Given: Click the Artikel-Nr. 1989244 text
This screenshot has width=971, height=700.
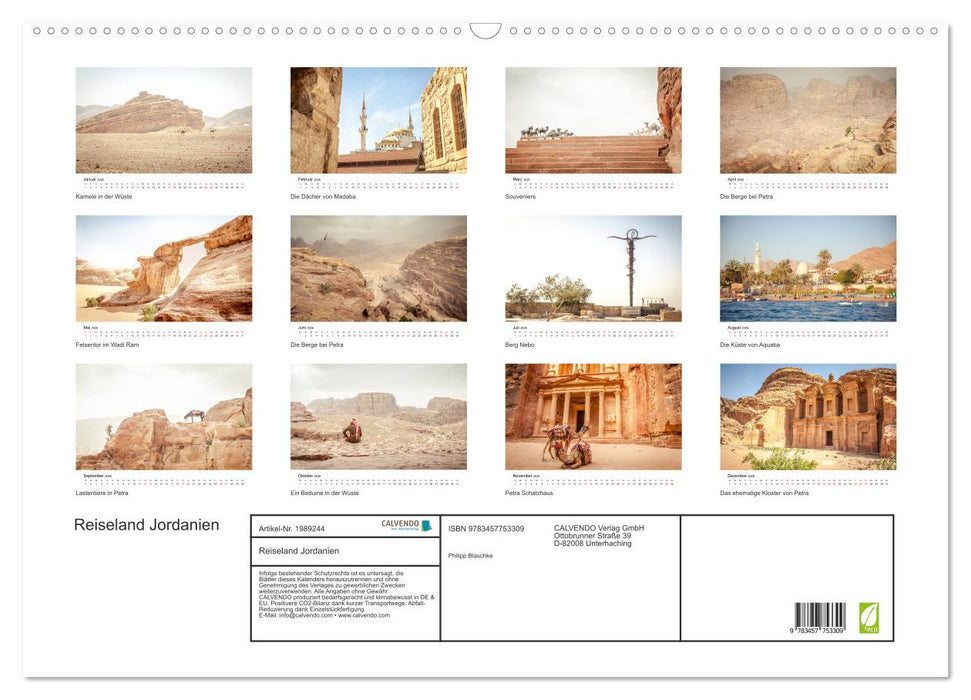Looking at the screenshot, I should coord(291,528).
